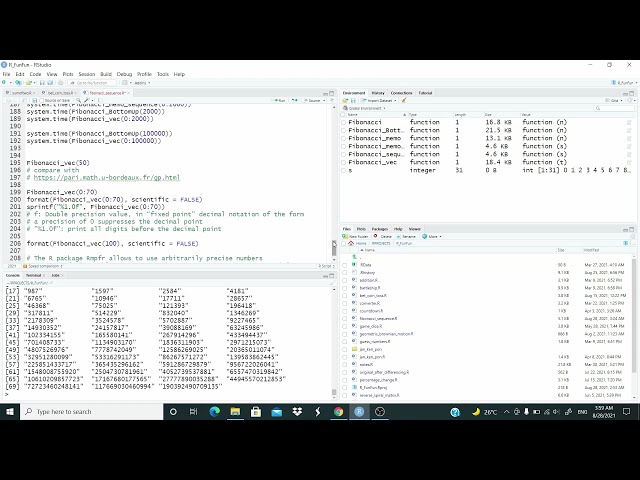Open the fibonacci_sequence.R file in Files pane
The width and height of the screenshot is (640, 480).
point(378,318)
